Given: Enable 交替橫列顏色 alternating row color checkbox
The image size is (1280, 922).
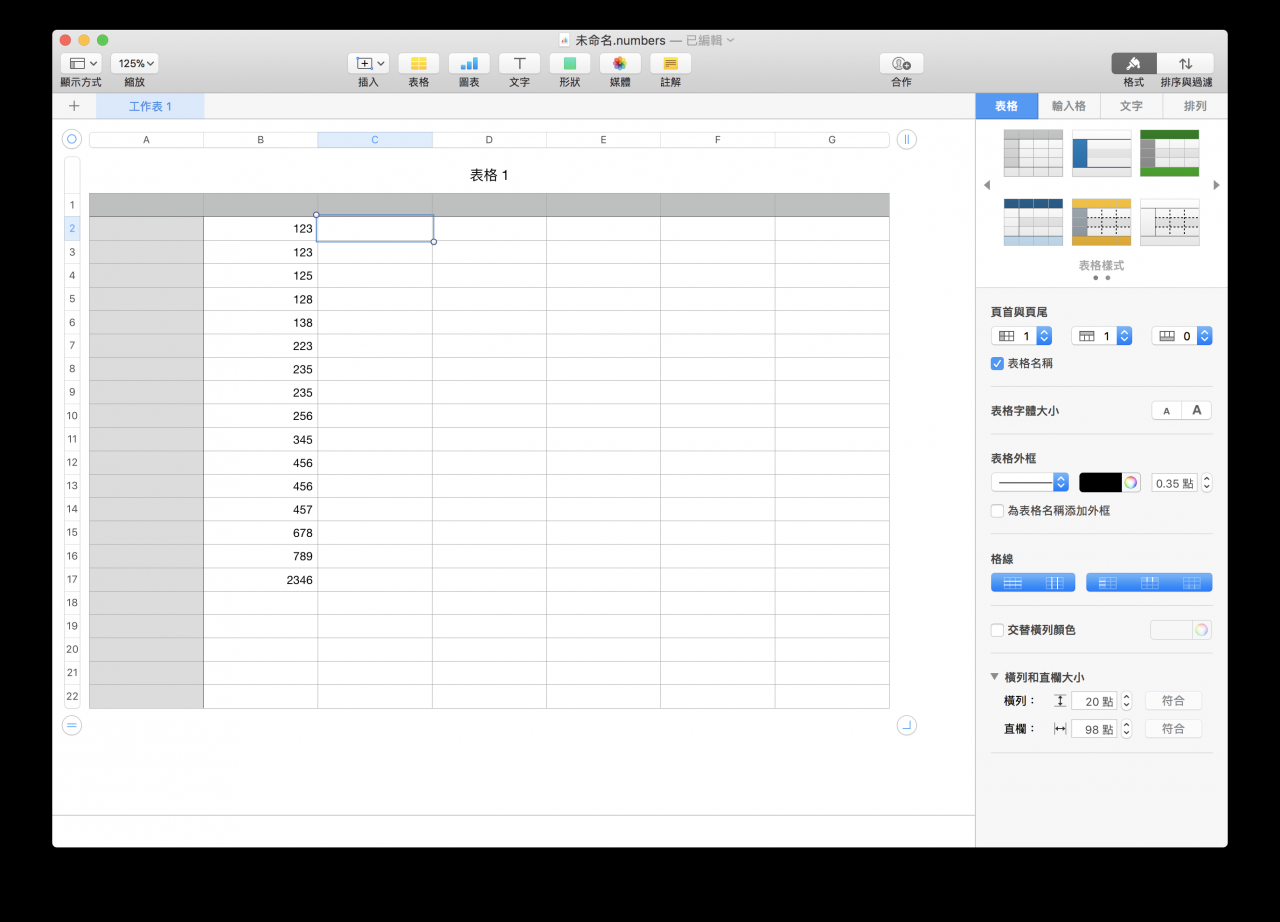Looking at the screenshot, I should coord(997,630).
